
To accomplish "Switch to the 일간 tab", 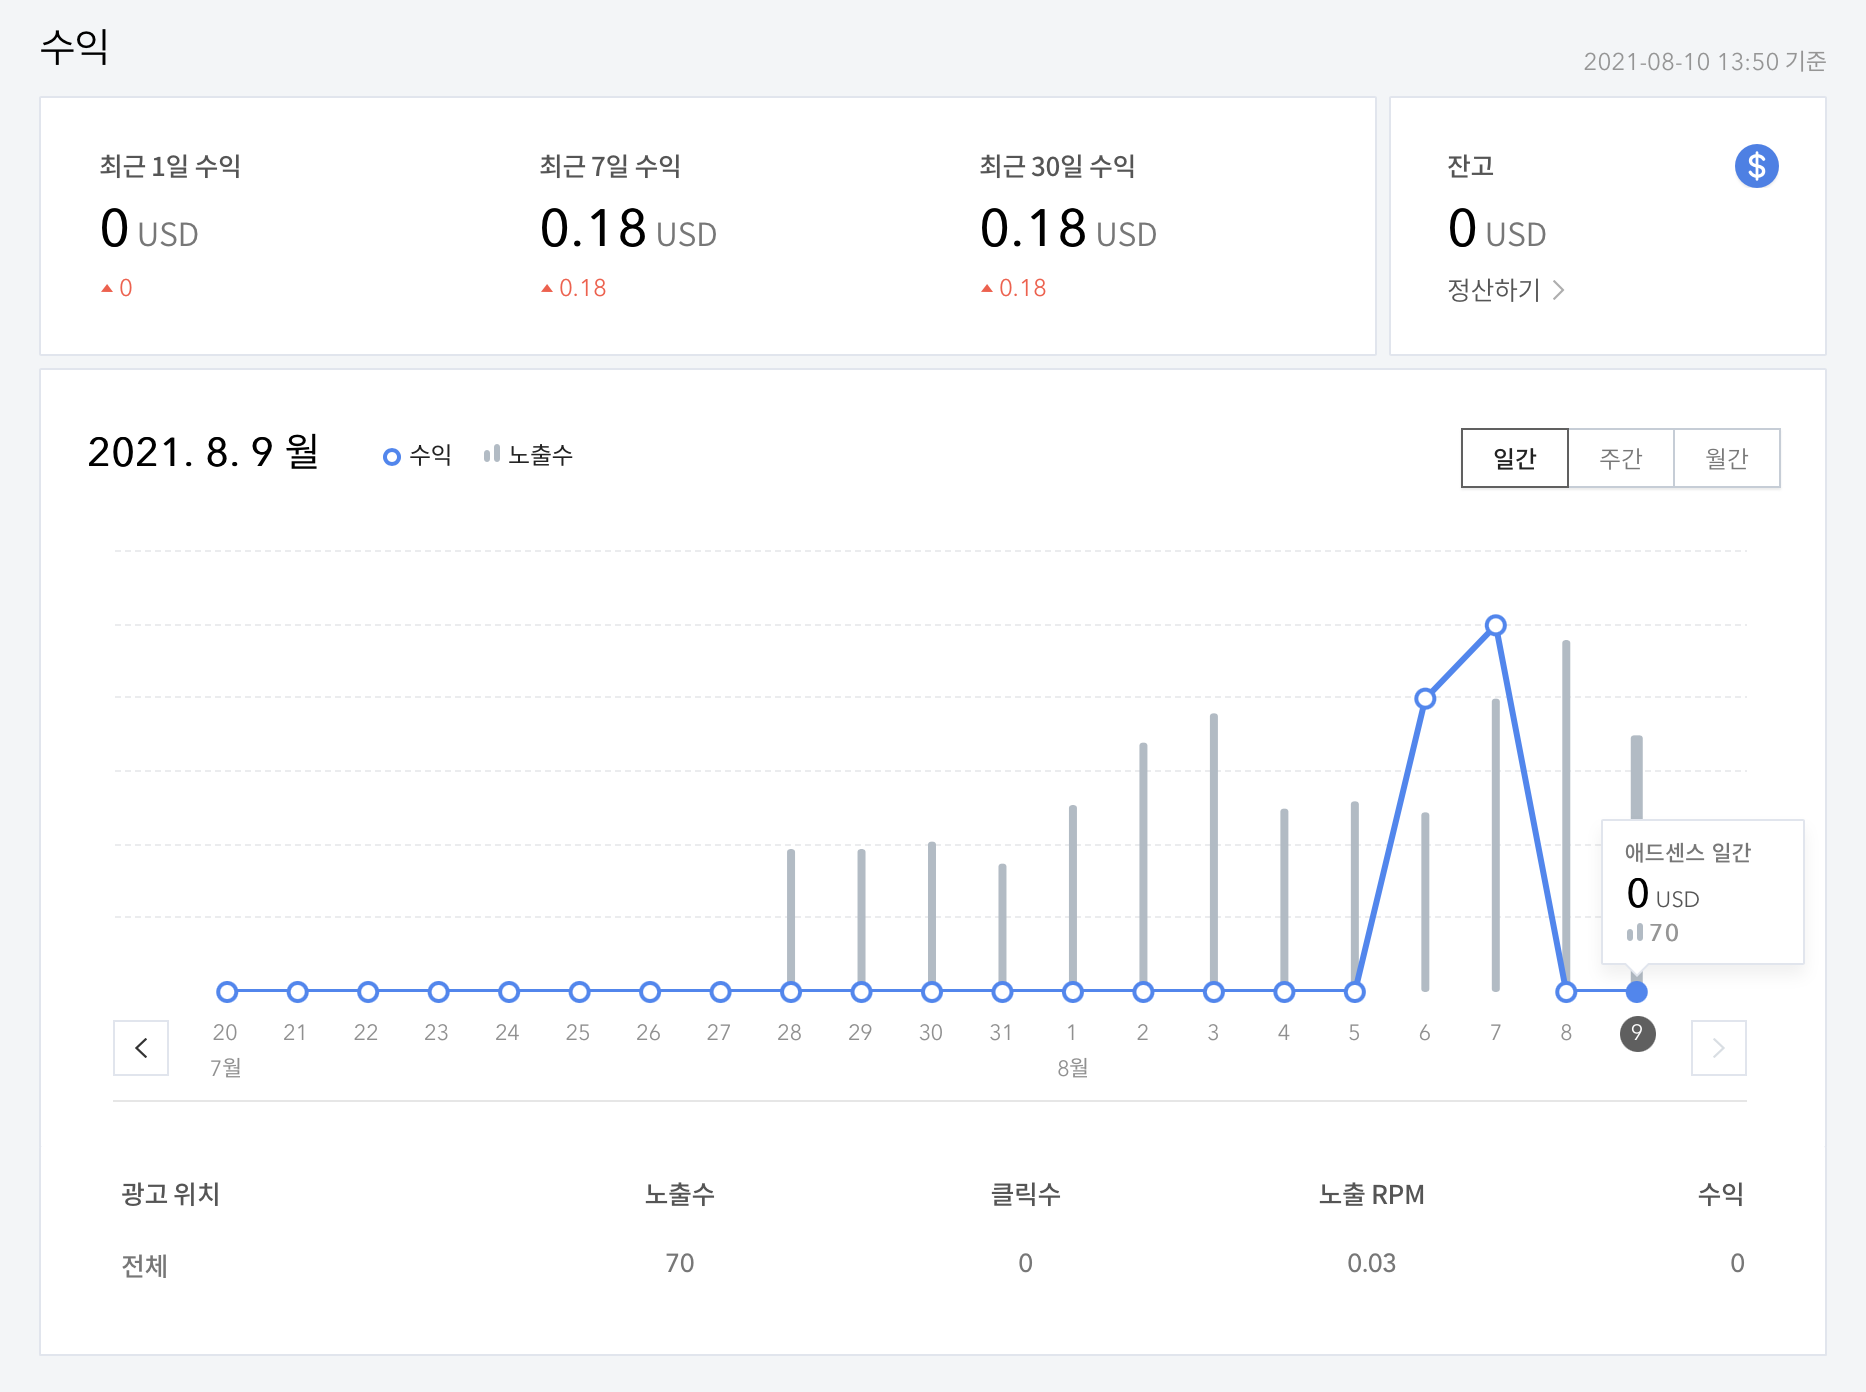I will [1514, 458].
